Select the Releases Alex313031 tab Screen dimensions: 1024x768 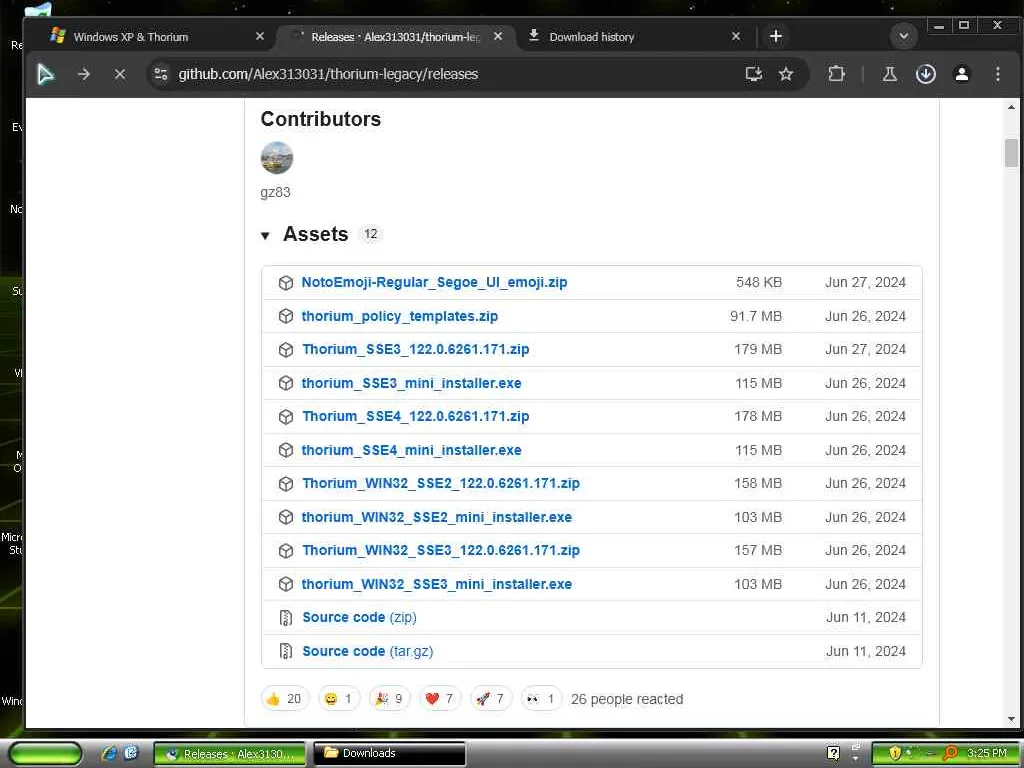click(x=396, y=37)
